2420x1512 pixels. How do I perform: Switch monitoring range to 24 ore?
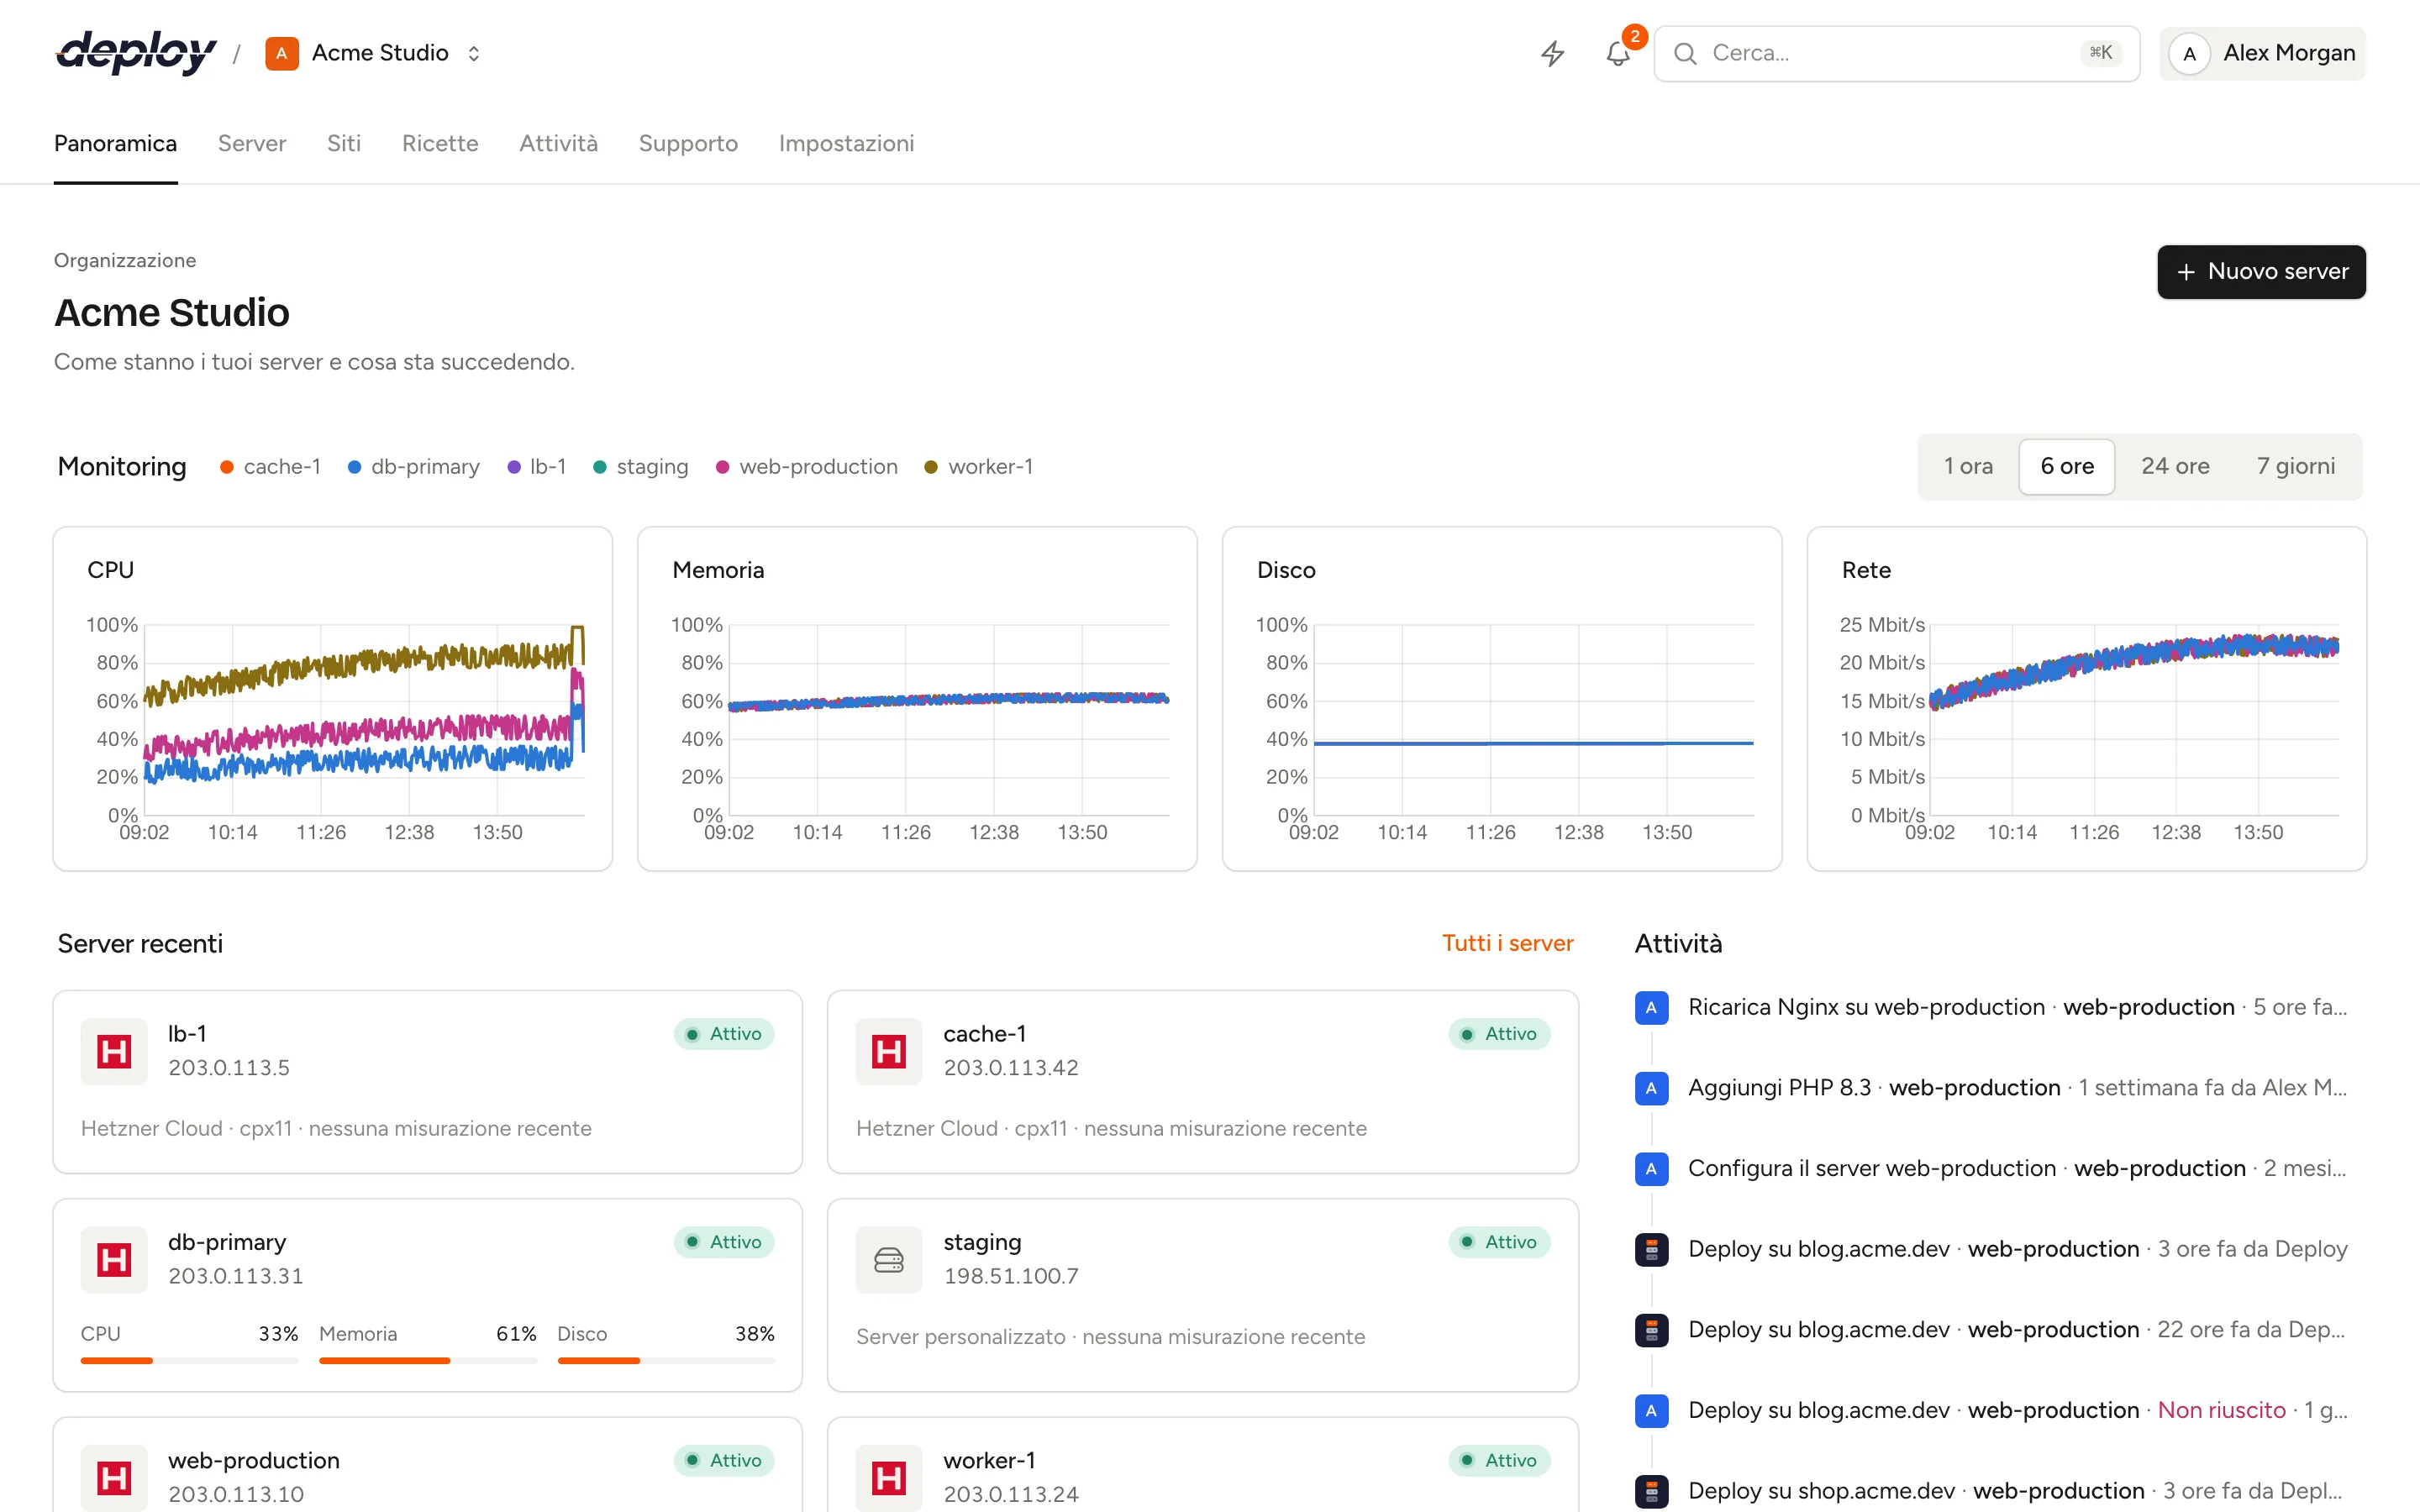coord(2175,466)
